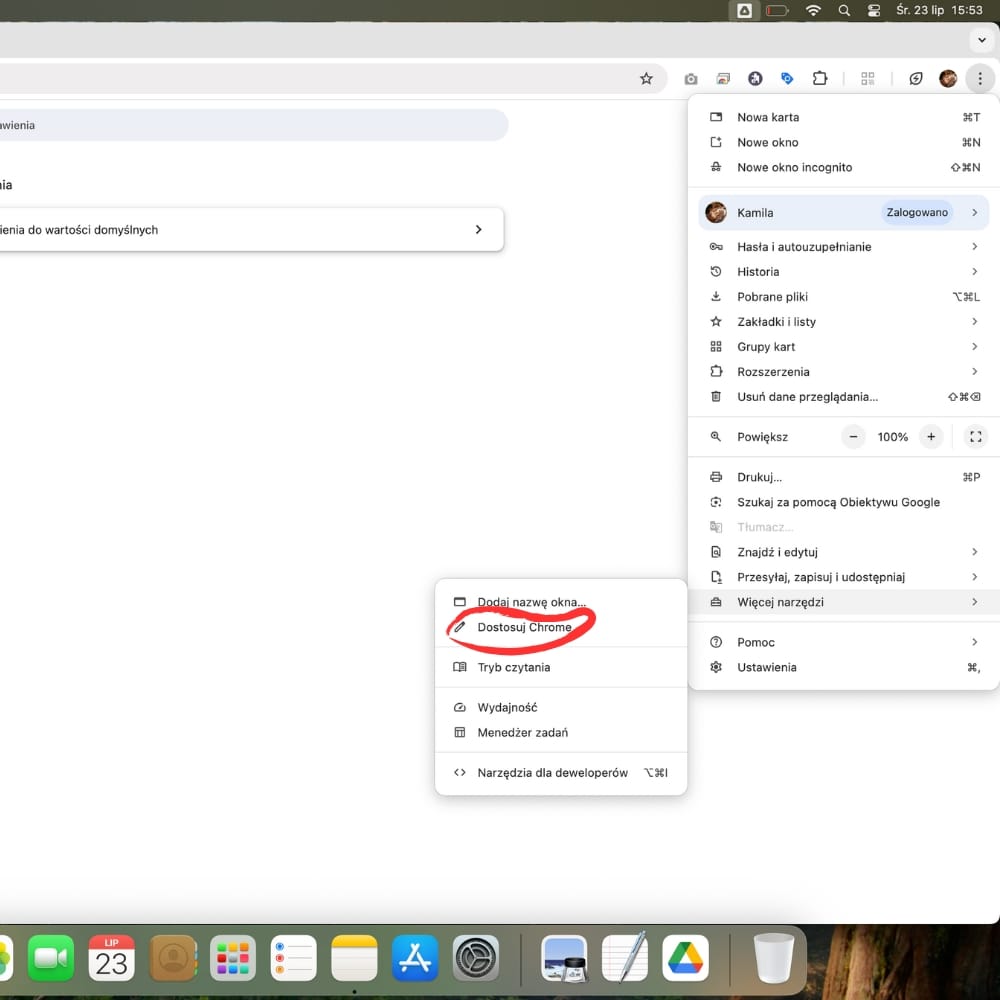Click the Zalogowano profile status button
The height and width of the screenshot is (1000, 1000).
916,212
